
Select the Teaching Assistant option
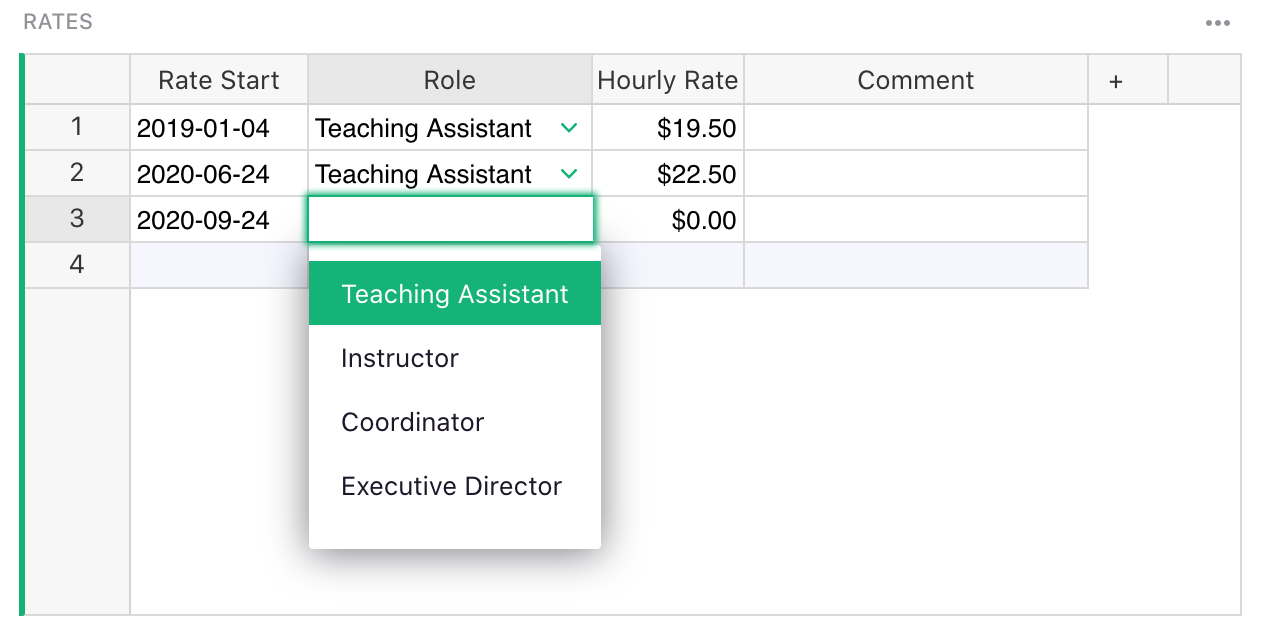[x=455, y=294]
